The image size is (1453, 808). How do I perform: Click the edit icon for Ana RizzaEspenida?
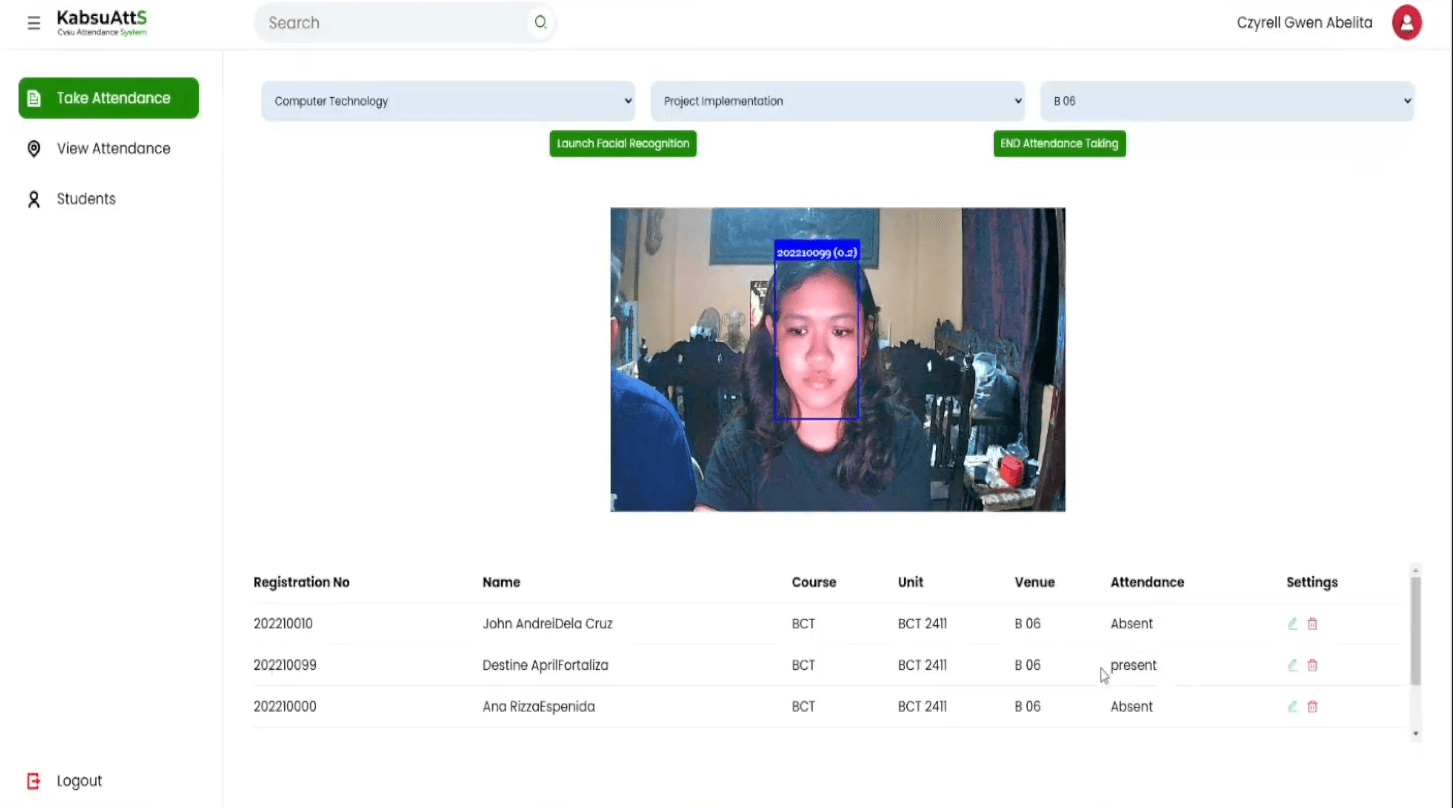click(x=1291, y=706)
